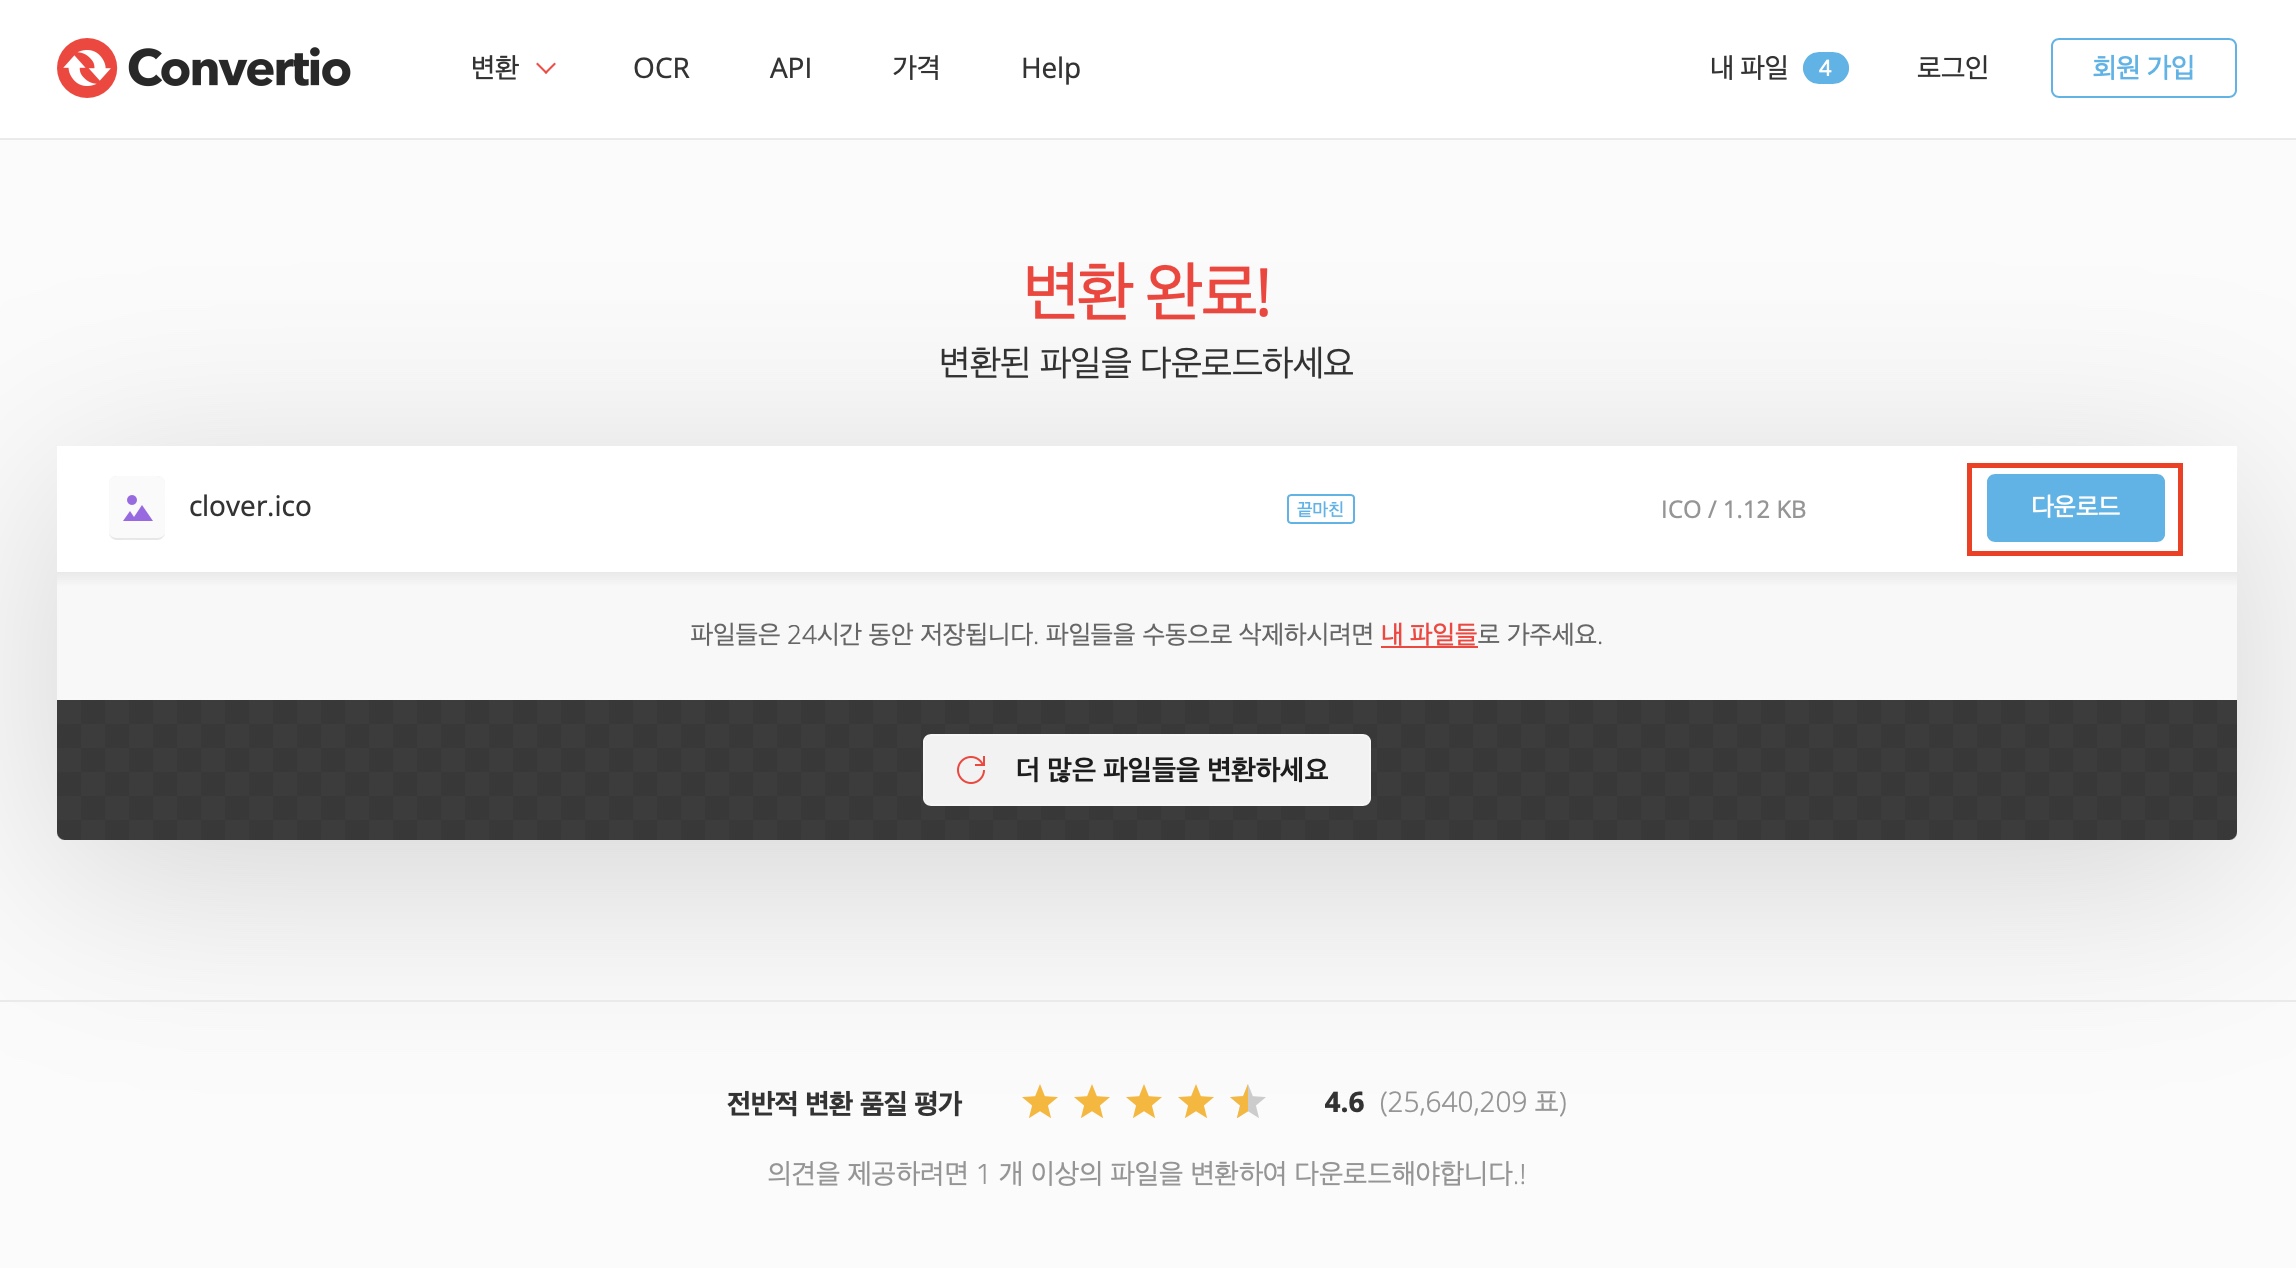Screen dimensions: 2296x1268
Task: Rate four stars in quality rating
Action: click(x=1196, y=1102)
